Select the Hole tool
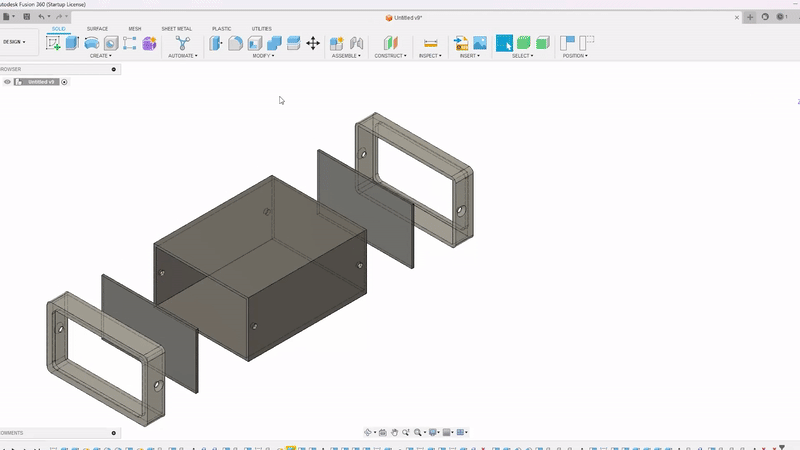This screenshot has width=800, height=450. tap(111, 43)
